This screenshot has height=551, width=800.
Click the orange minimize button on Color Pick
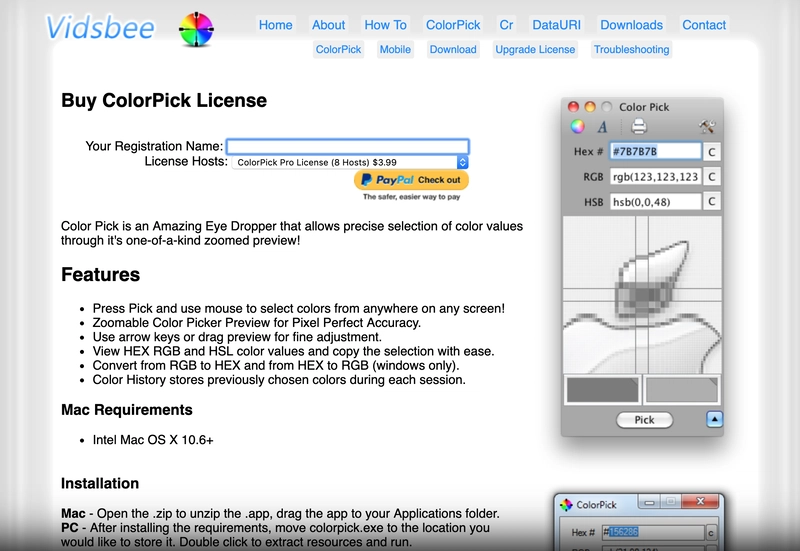590,107
